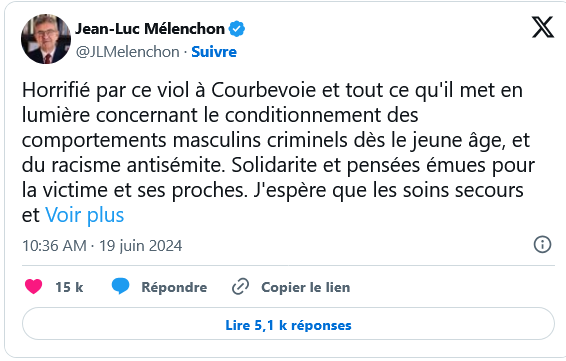Click the Jean-Luc Mélenchon display name
This screenshot has width=566, height=361.
[x=150, y=29]
